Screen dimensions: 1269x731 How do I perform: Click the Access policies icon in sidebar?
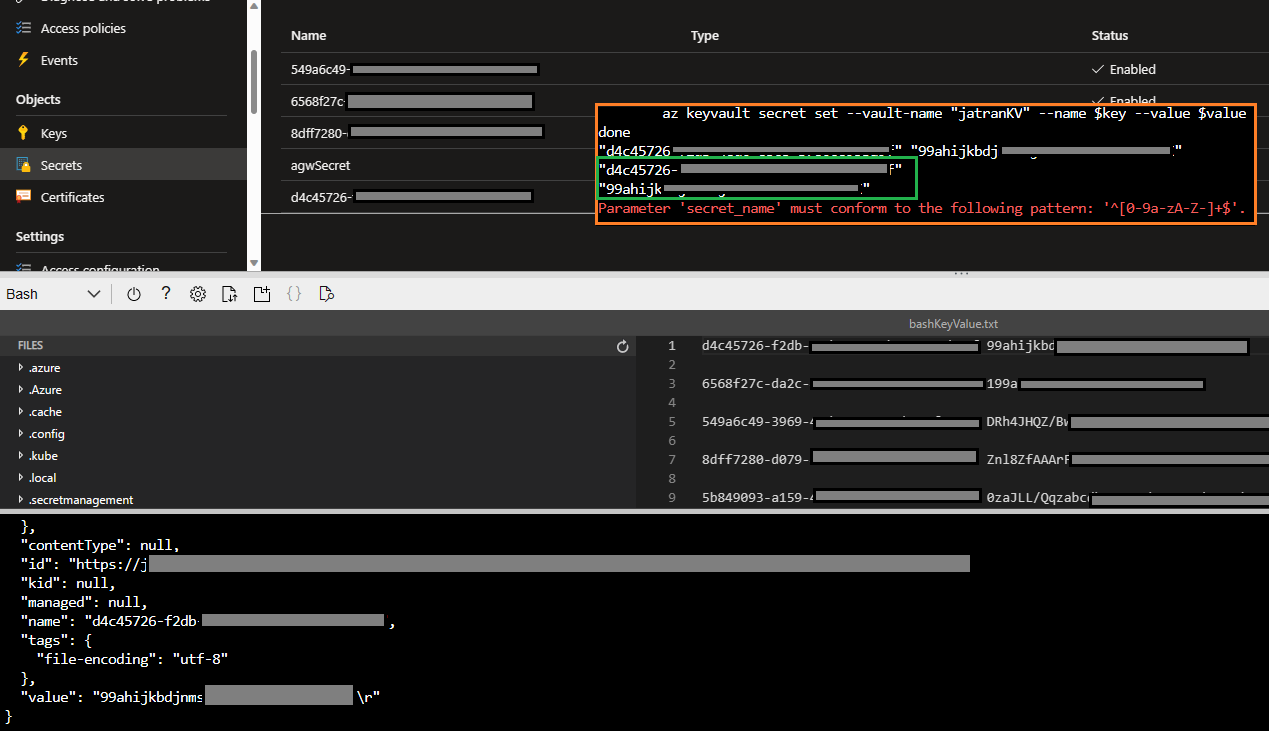[24, 28]
